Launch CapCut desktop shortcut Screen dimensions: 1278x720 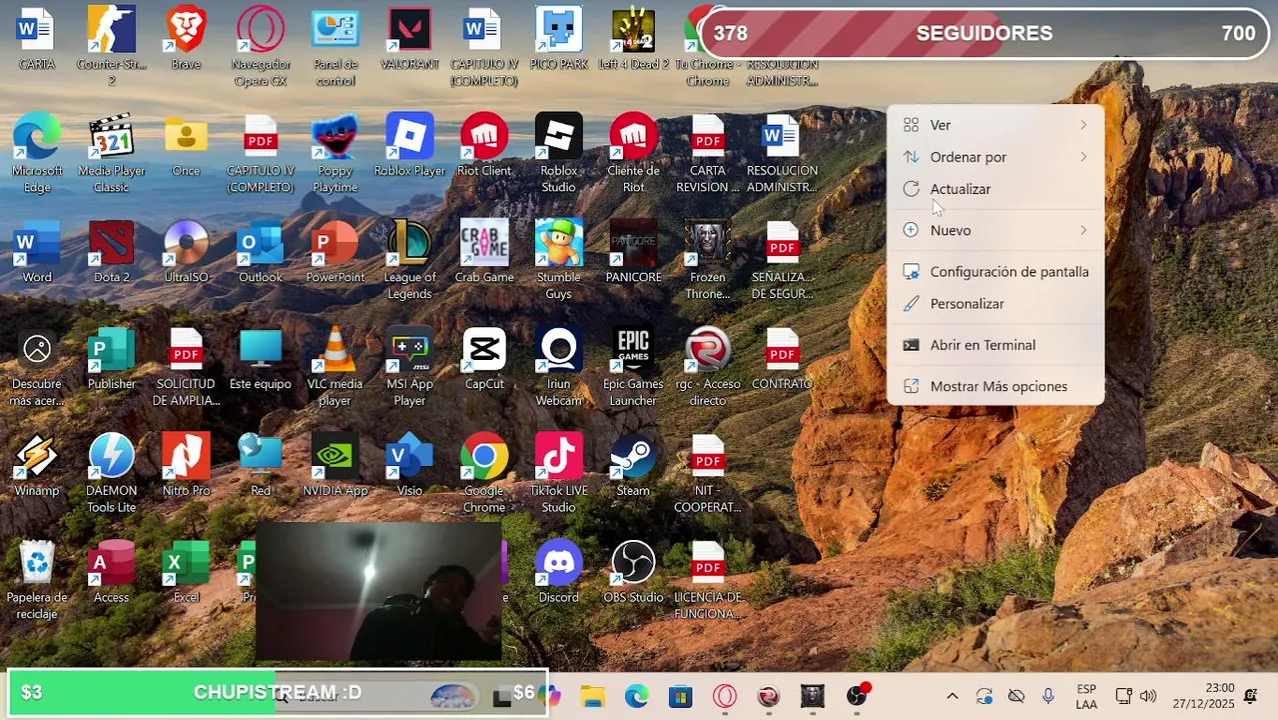pos(484,360)
